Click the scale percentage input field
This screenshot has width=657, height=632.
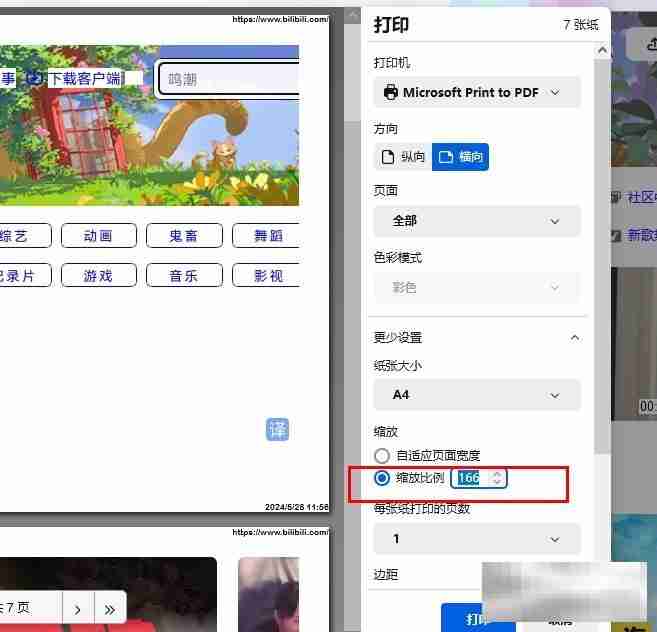pyautogui.click(x=470, y=478)
